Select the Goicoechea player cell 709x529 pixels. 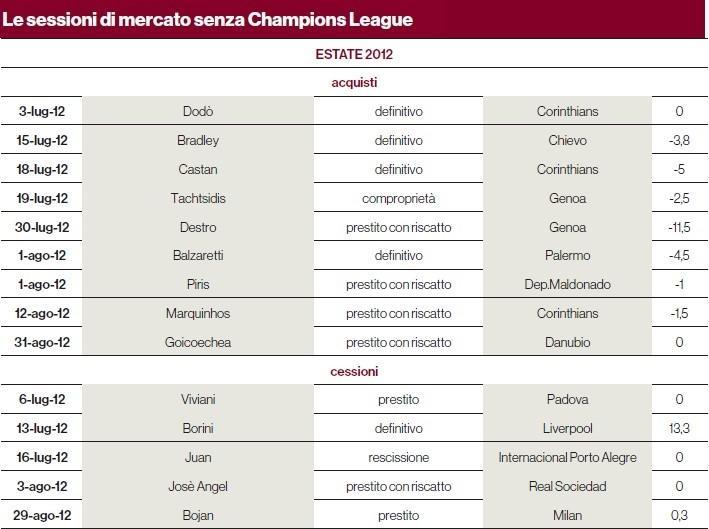[198, 342]
